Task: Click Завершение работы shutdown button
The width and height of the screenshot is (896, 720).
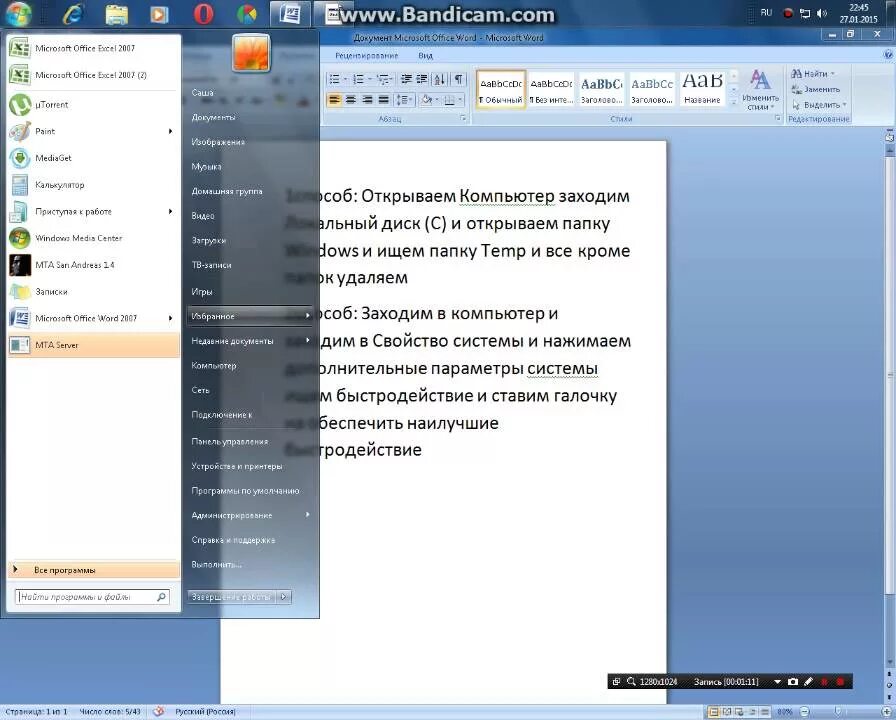Action: point(231,597)
